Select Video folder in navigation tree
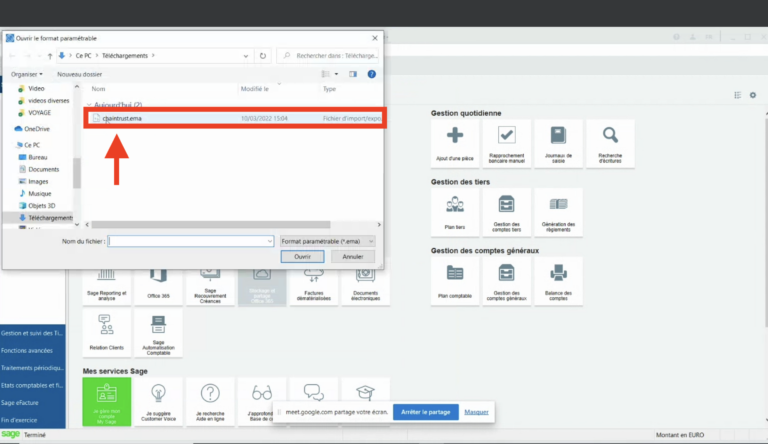 coord(36,88)
